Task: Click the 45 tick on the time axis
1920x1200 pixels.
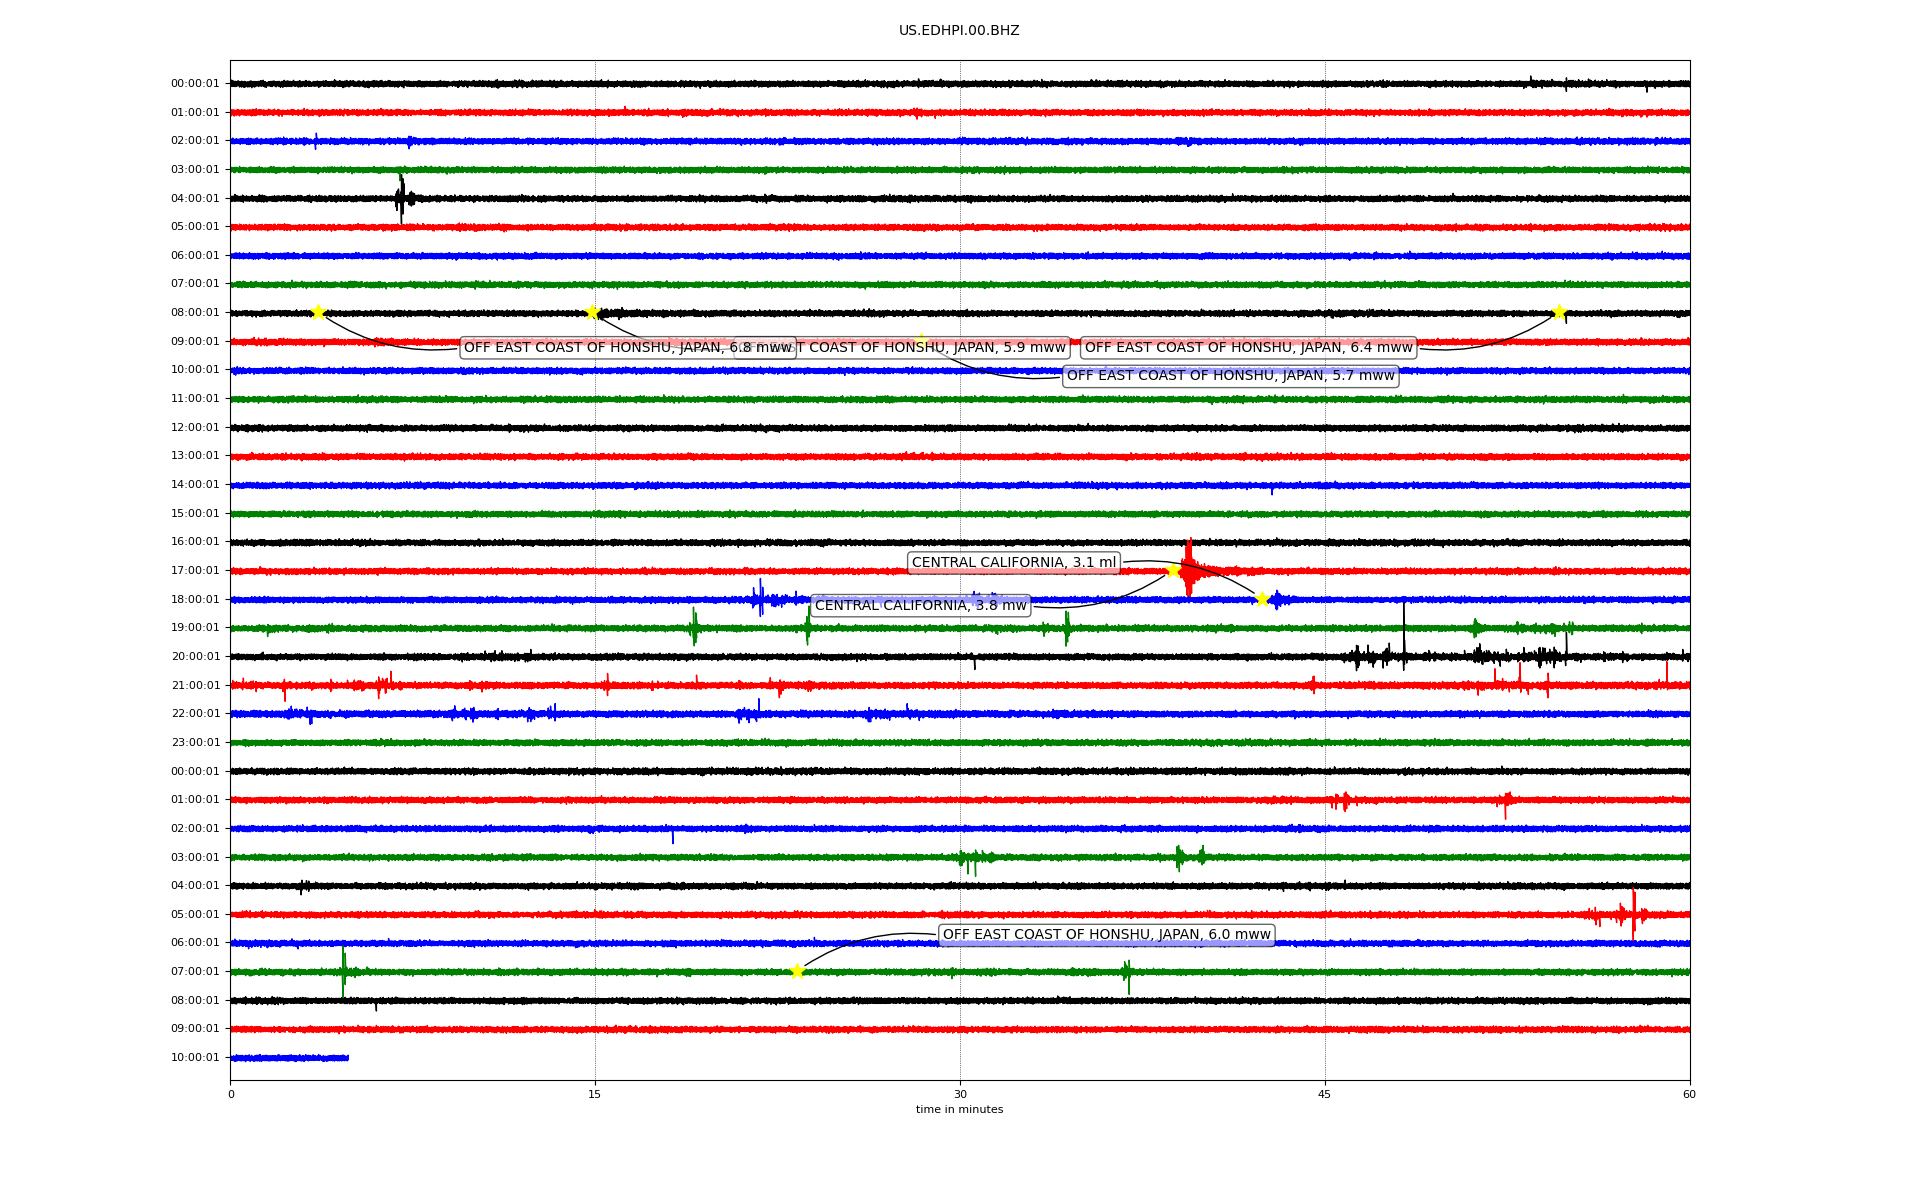Action: 1325,1094
